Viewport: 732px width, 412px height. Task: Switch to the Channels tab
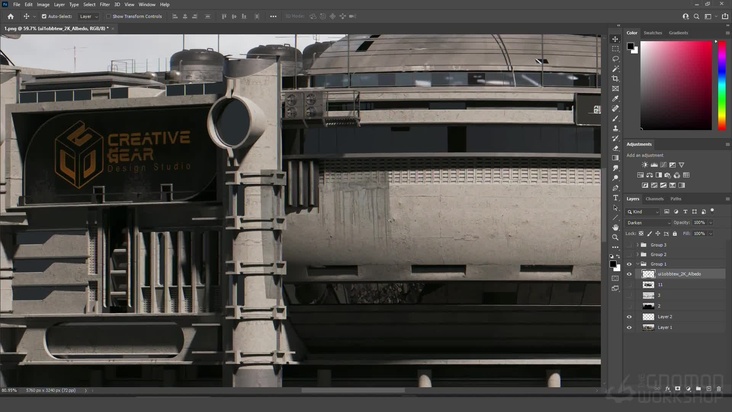[x=655, y=199]
